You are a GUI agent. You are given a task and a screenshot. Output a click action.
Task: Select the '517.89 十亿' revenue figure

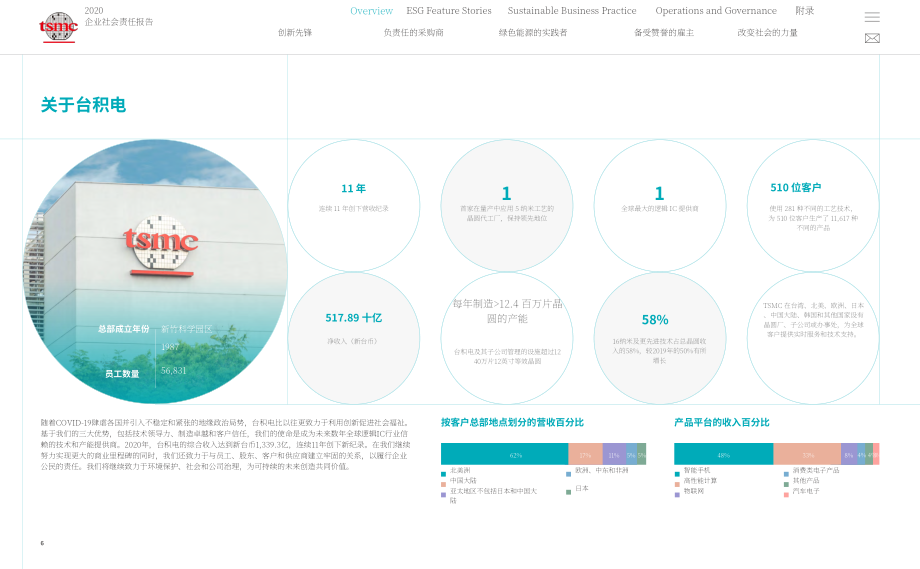[354, 318]
